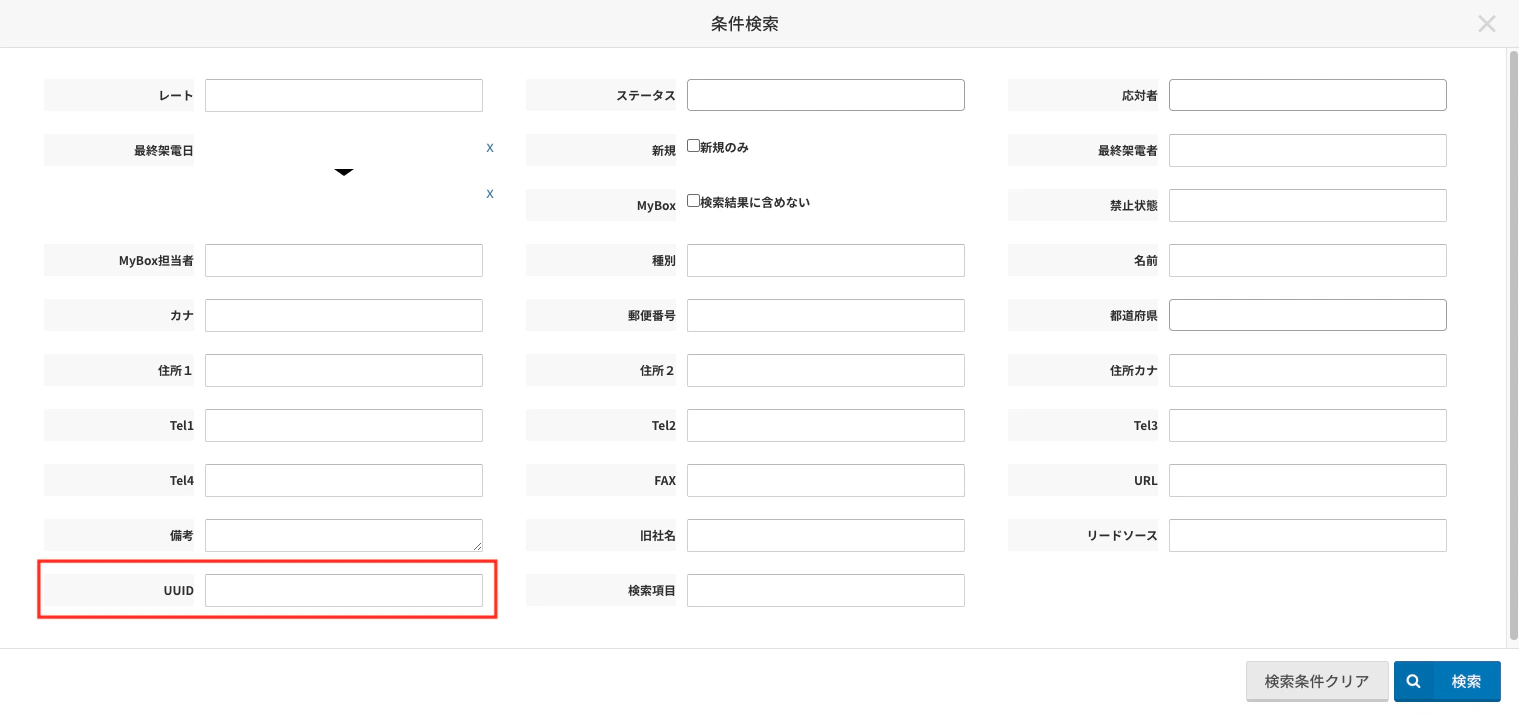Click the 住所２ input field
This screenshot has height=714, width=1519.
[x=826, y=370]
